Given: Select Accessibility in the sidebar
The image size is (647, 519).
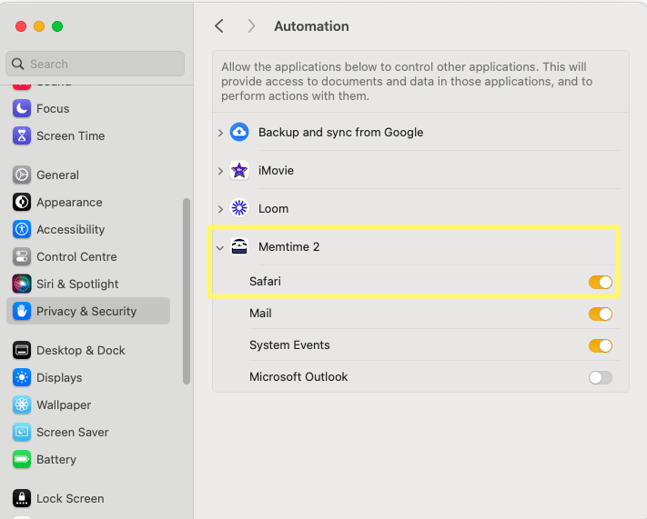Looking at the screenshot, I should click(x=88, y=229).
